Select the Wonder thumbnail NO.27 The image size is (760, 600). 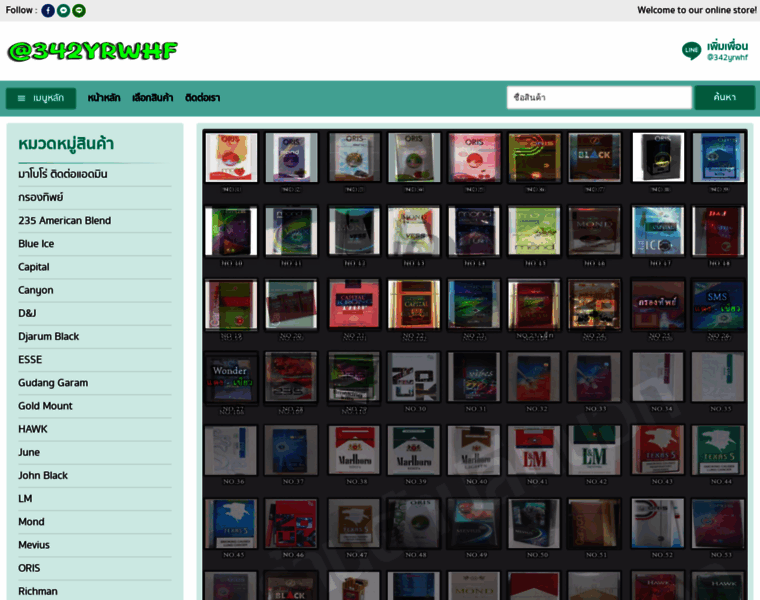click(x=231, y=378)
